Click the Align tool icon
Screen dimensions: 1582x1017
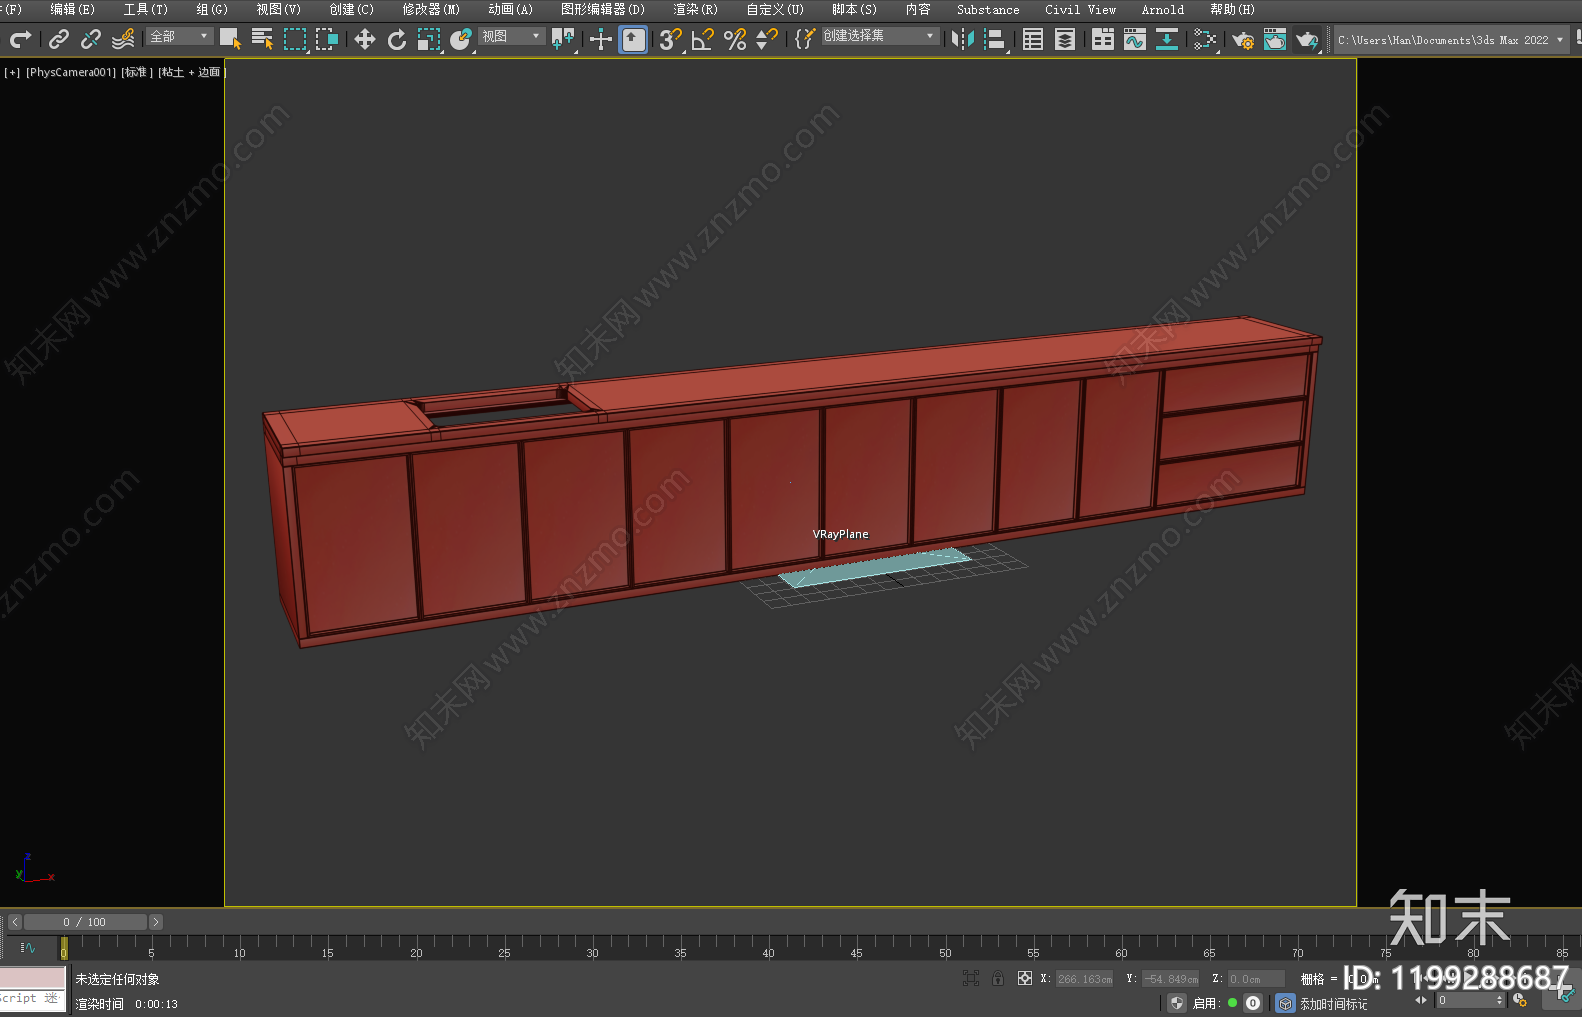[995, 39]
